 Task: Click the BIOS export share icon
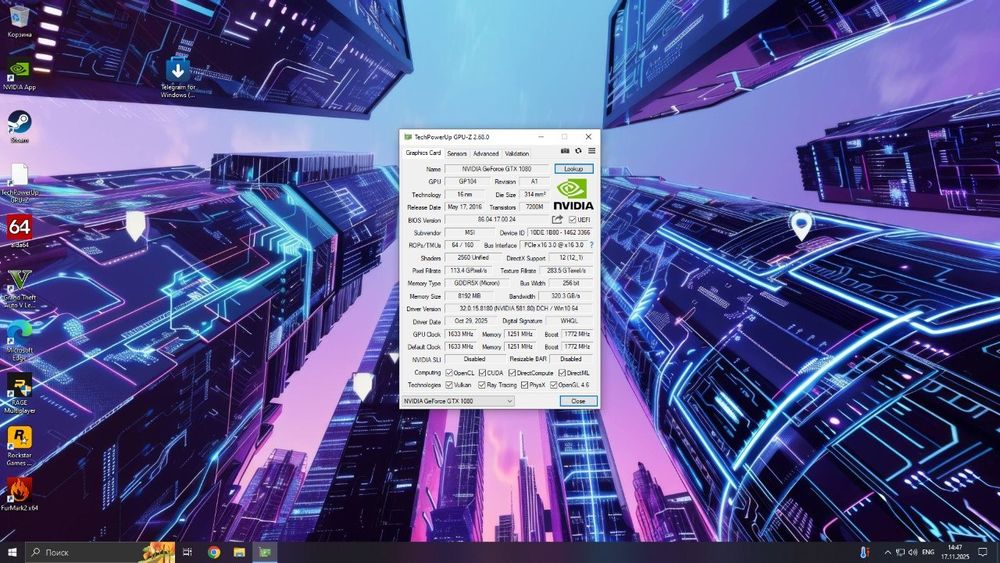coord(557,219)
